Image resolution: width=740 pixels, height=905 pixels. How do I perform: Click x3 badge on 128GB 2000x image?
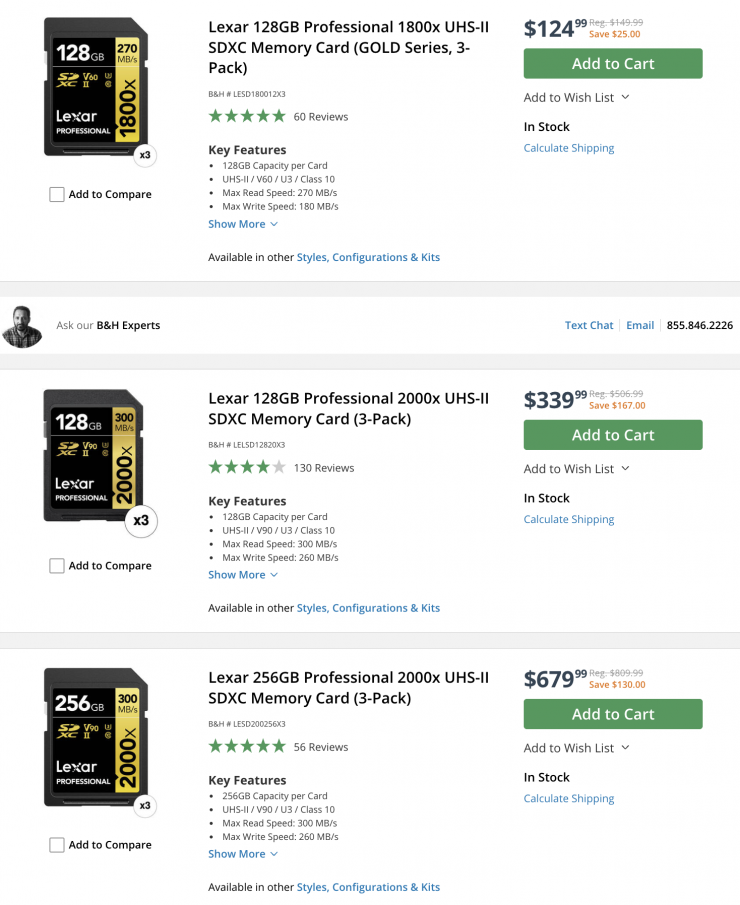(141, 521)
